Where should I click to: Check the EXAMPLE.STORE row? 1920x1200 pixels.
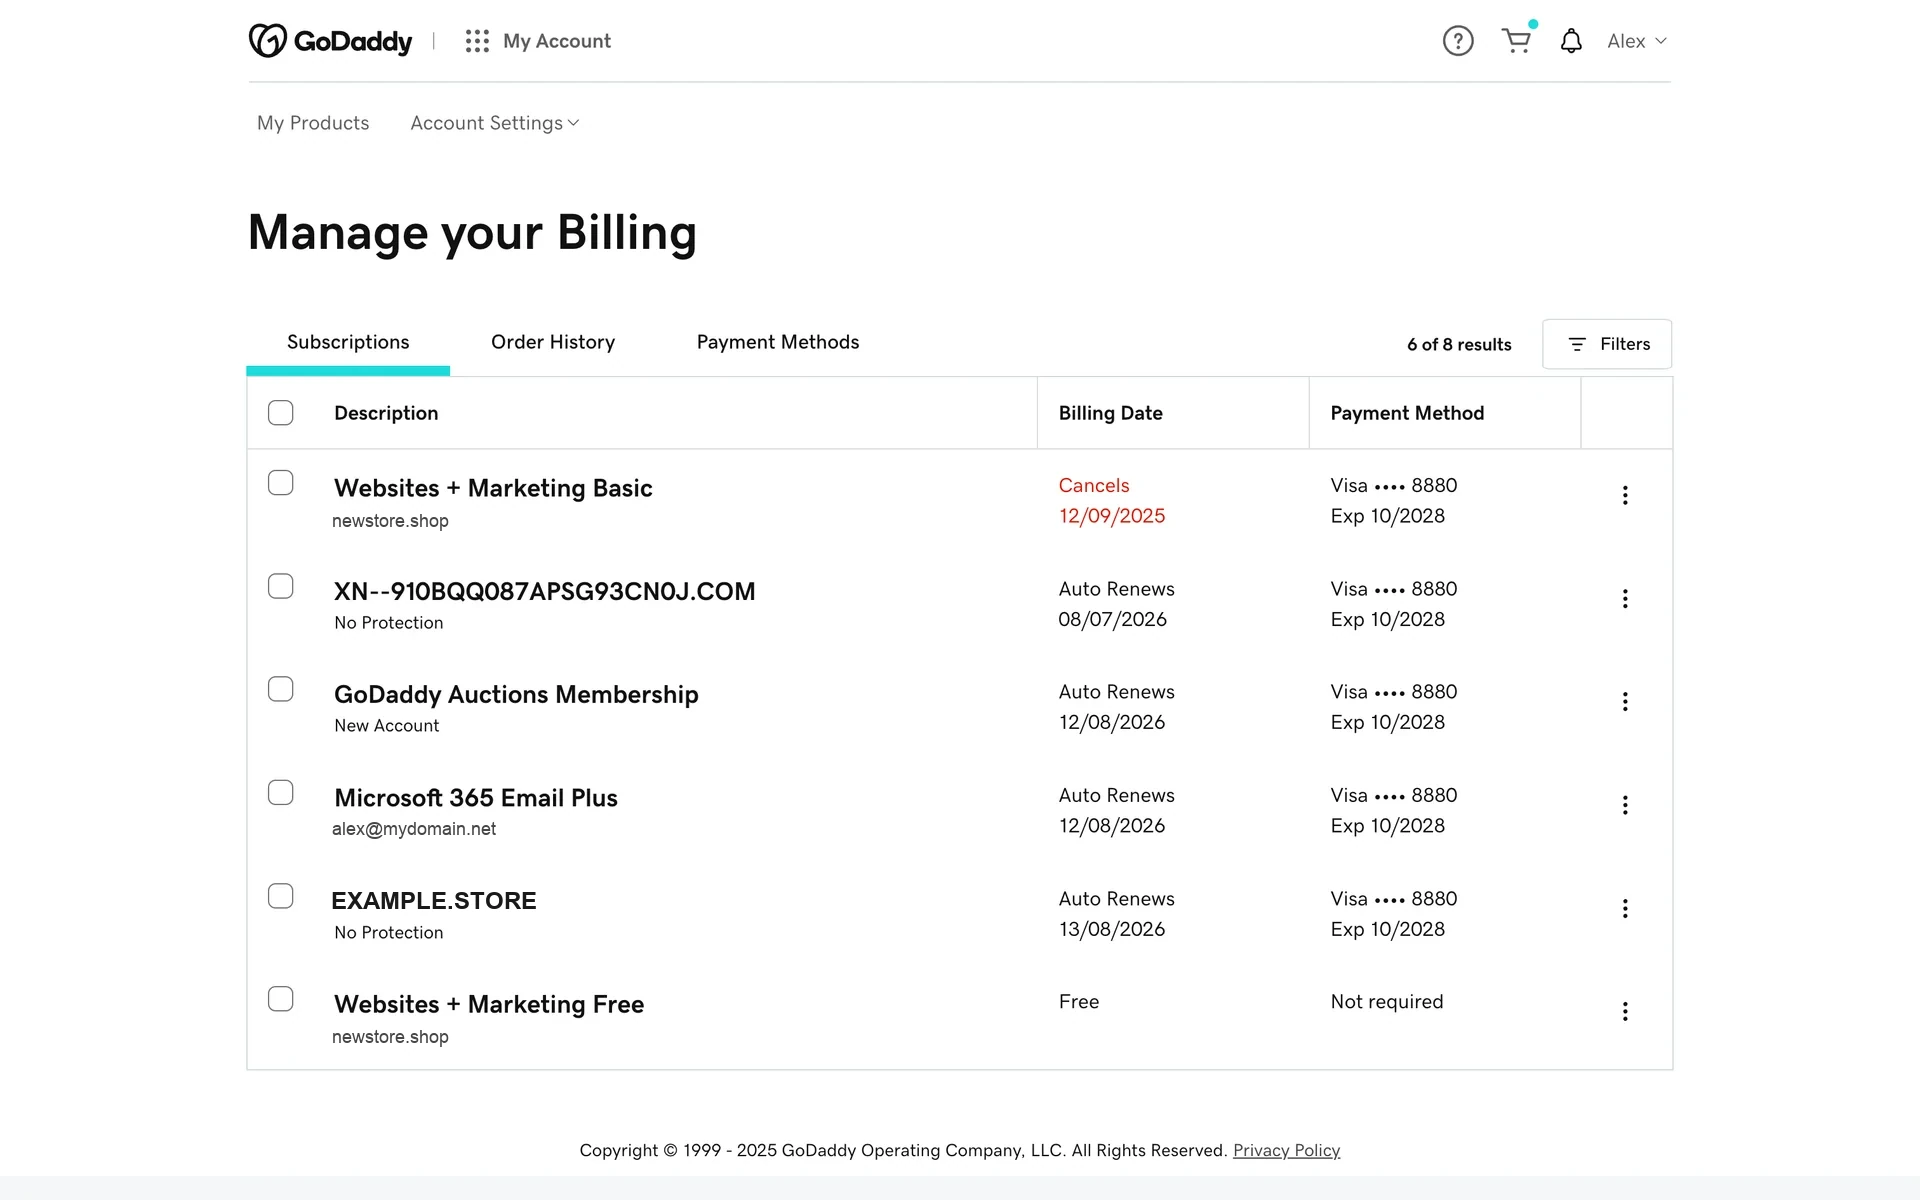pyautogui.click(x=281, y=896)
